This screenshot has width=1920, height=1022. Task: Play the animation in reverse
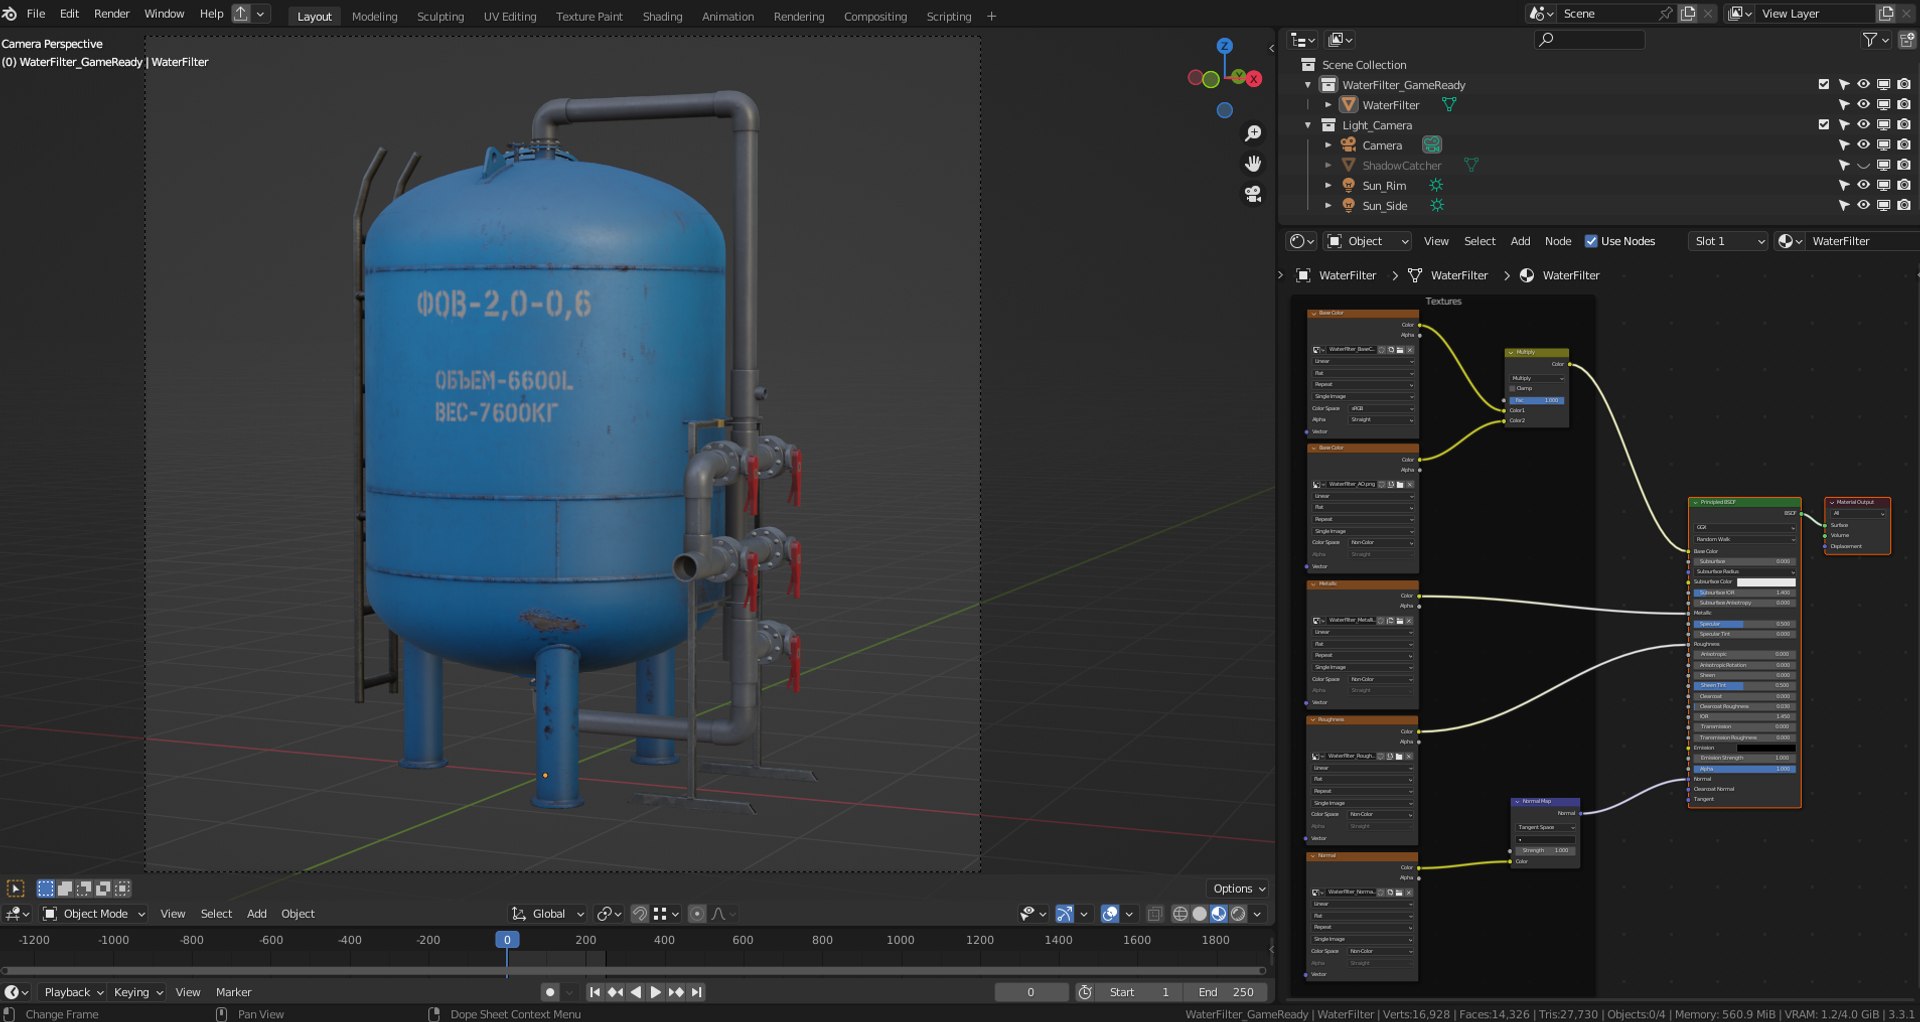point(636,992)
